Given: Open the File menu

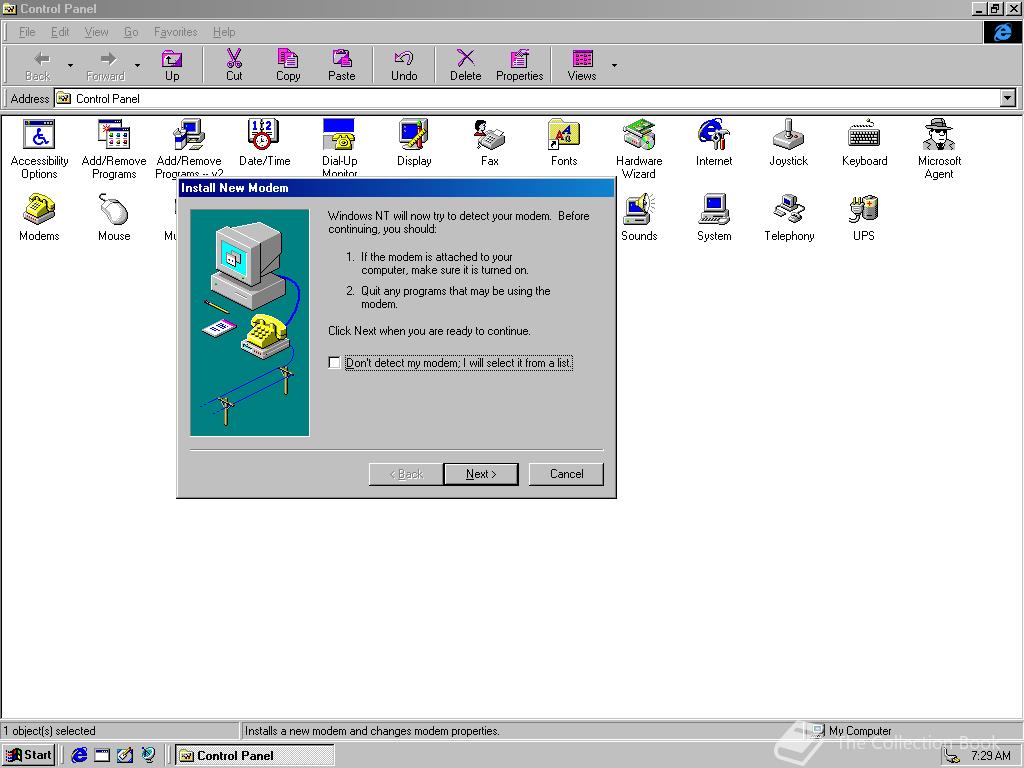Looking at the screenshot, I should coord(27,32).
